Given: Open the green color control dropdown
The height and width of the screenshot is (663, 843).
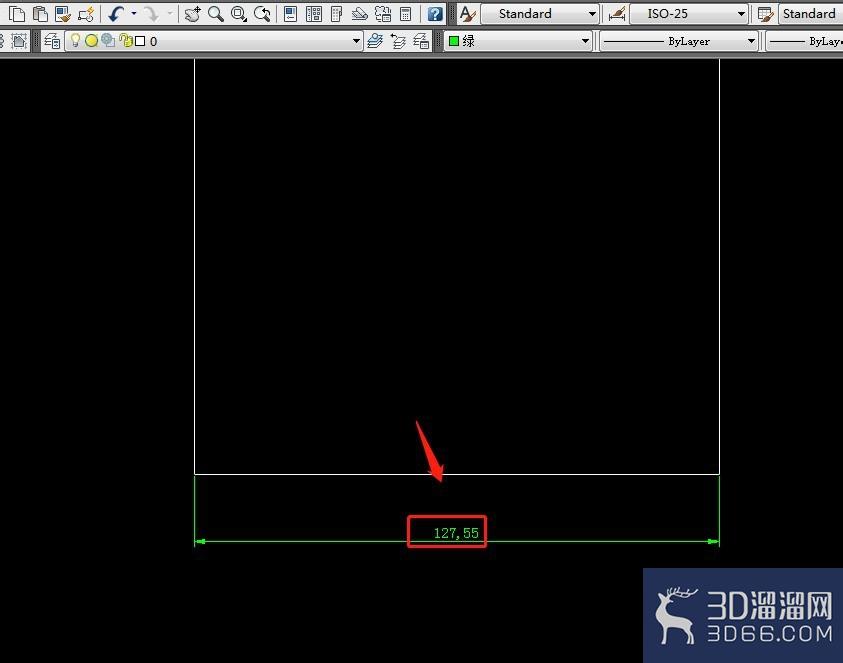Looking at the screenshot, I should pos(518,41).
